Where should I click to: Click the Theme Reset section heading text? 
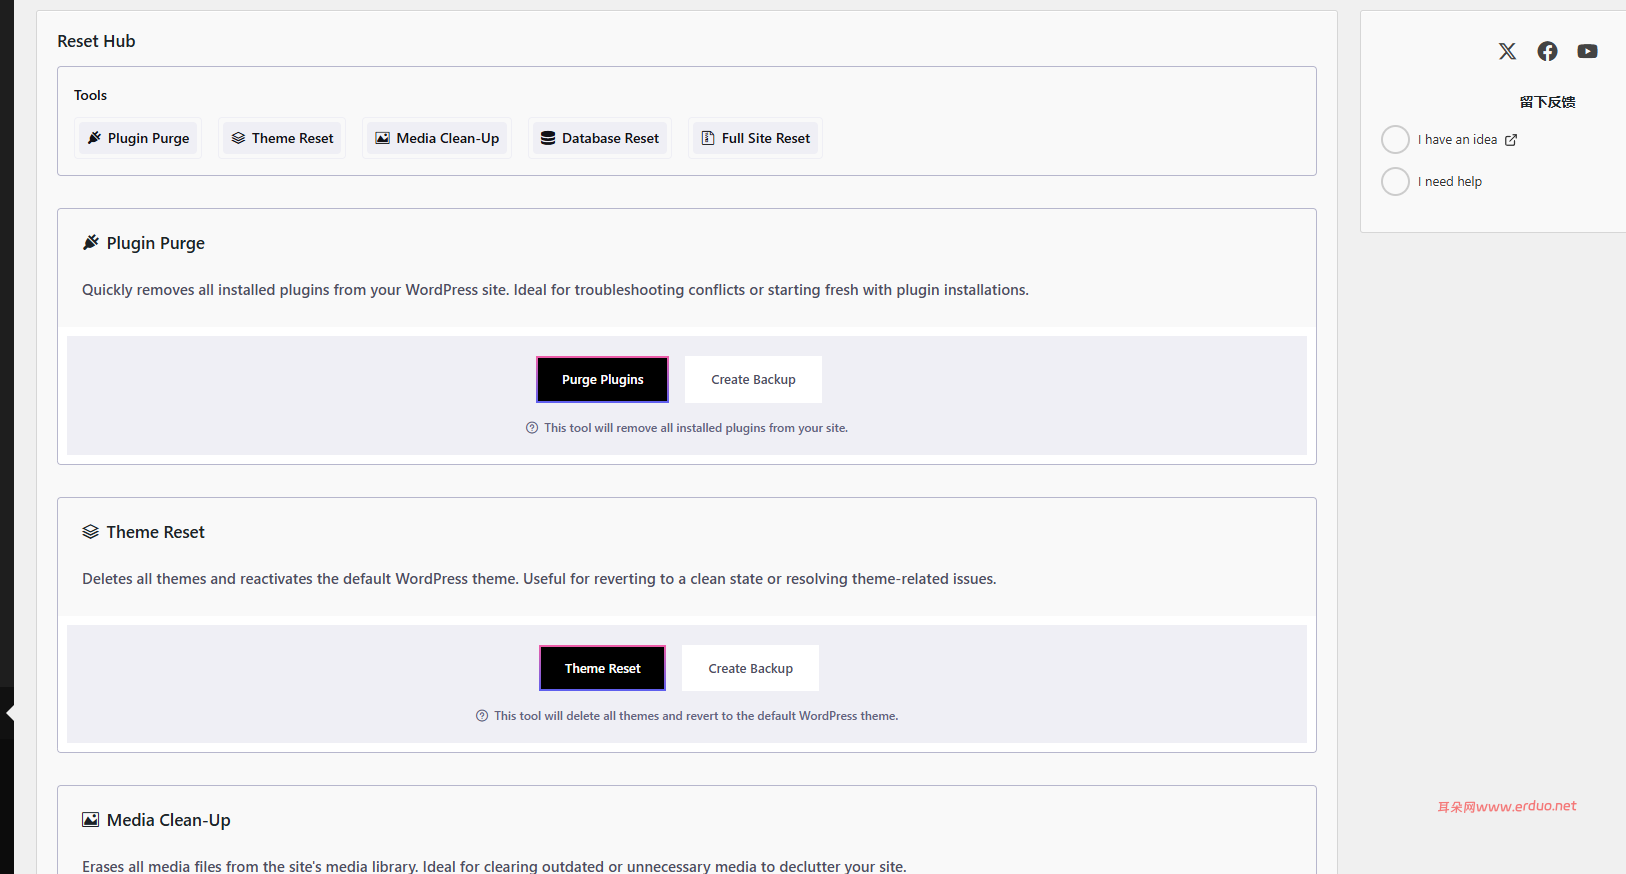tap(156, 532)
